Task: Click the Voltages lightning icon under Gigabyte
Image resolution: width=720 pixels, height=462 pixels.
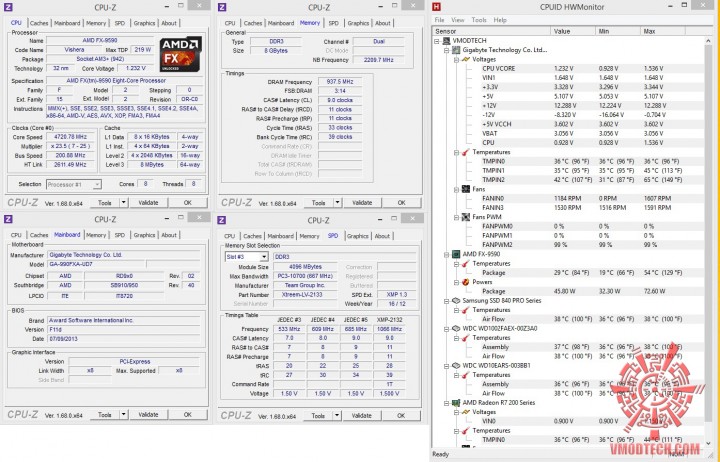Action: tap(466, 59)
